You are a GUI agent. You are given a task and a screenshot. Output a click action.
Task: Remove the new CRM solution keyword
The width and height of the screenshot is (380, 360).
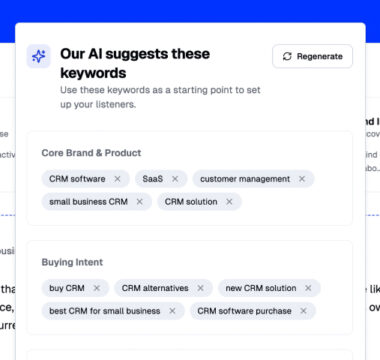[308, 288]
